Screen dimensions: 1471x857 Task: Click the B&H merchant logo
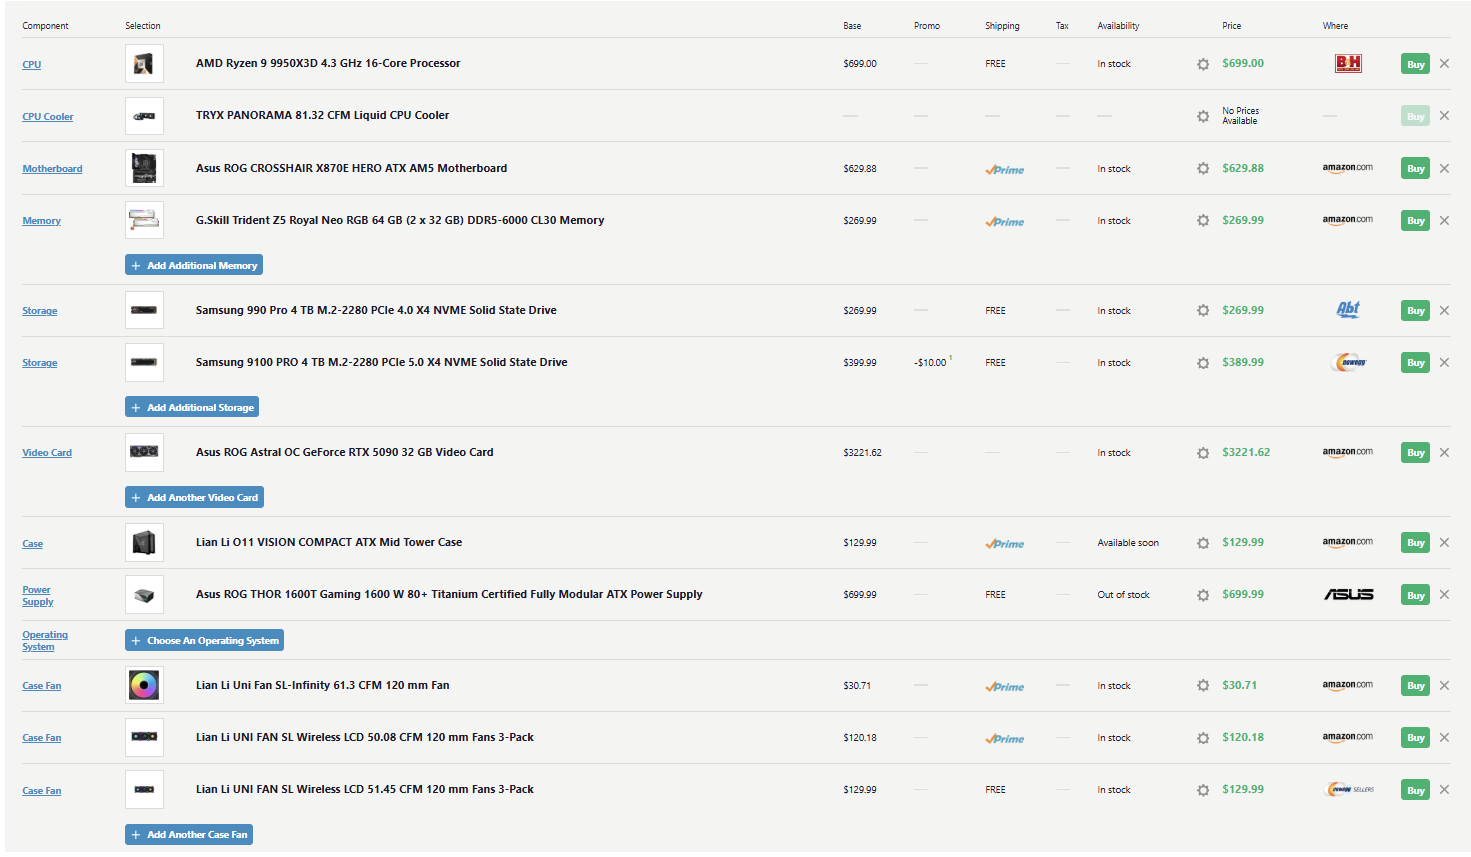click(1348, 63)
